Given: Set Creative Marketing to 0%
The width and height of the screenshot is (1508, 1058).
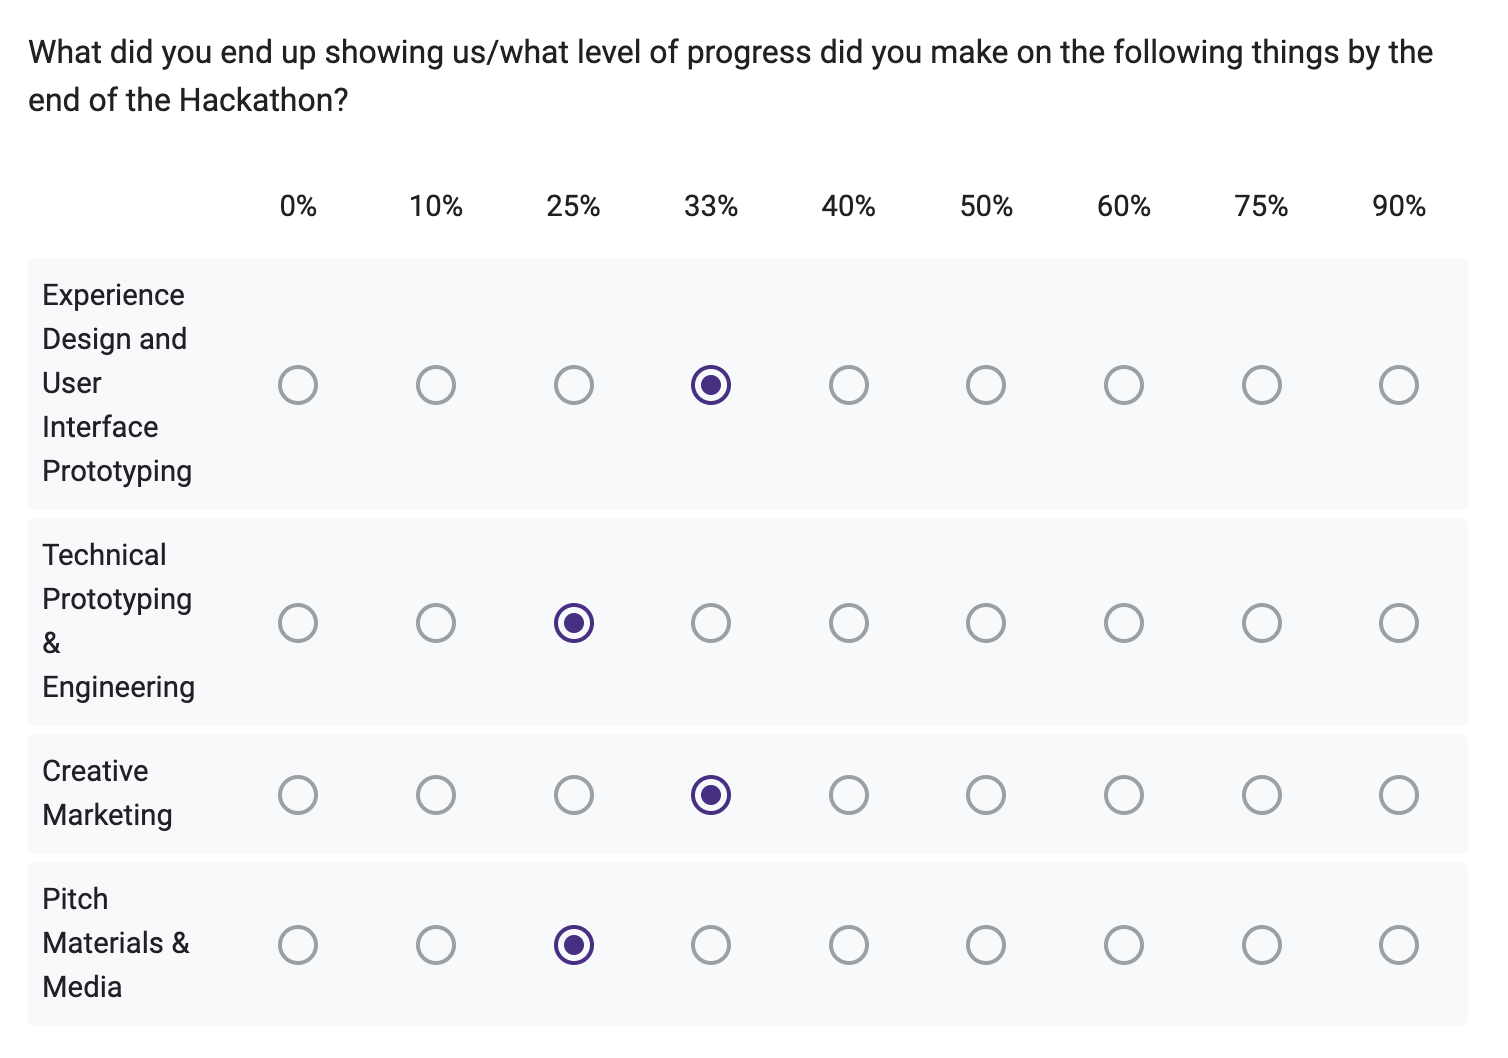Looking at the screenshot, I should [298, 795].
